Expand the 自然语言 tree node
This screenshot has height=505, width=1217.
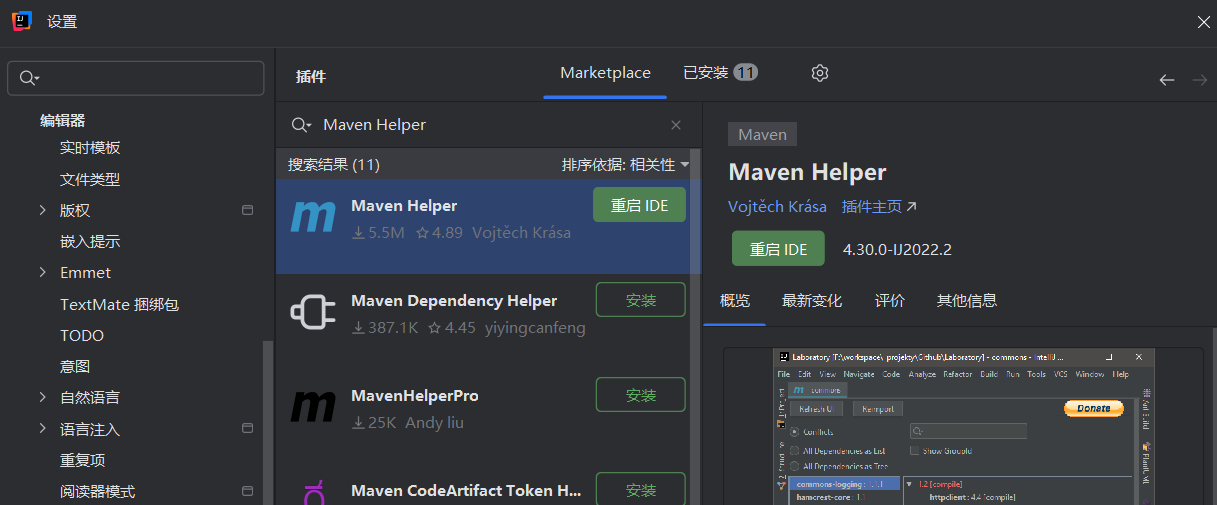[x=42, y=397]
